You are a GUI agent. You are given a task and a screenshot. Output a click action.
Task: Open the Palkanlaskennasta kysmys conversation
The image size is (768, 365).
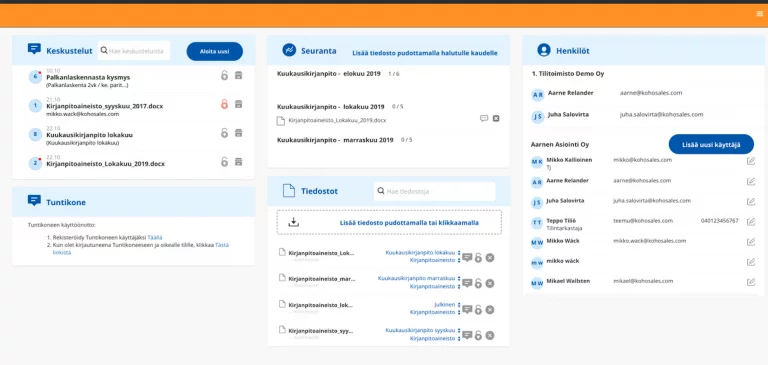(x=88, y=77)
